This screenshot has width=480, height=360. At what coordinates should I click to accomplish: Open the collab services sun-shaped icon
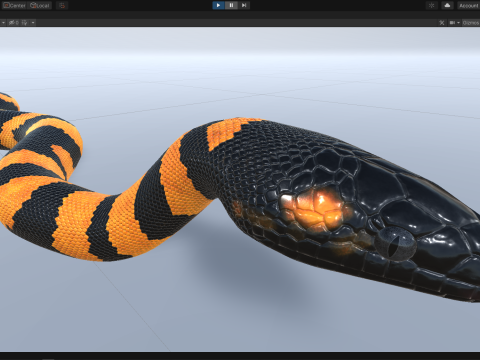(432, 5)
